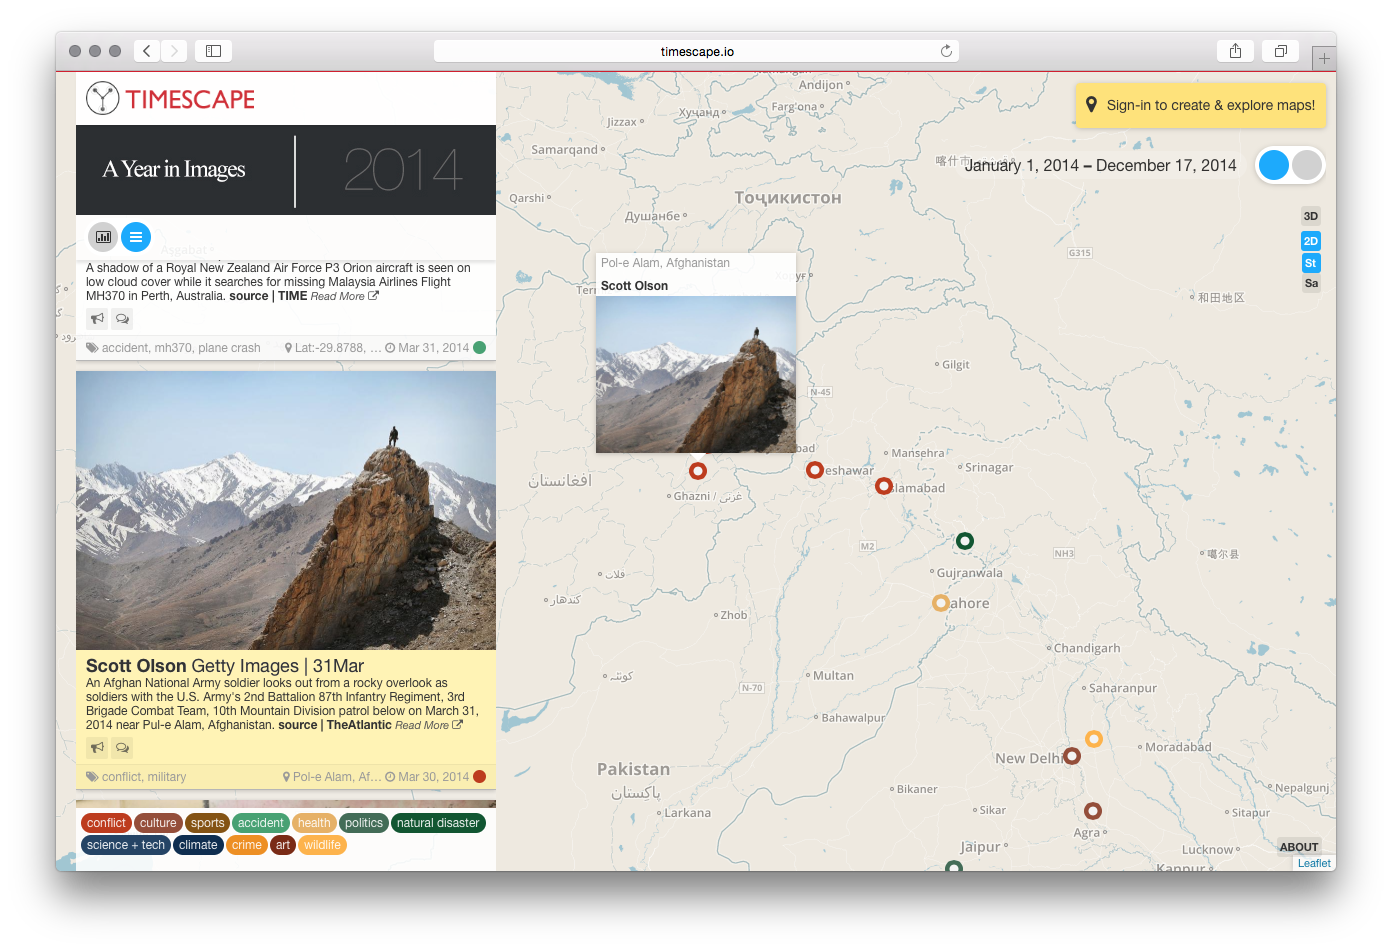Switch map to 3D view
1392x951 pixels.
(1310, 216)
